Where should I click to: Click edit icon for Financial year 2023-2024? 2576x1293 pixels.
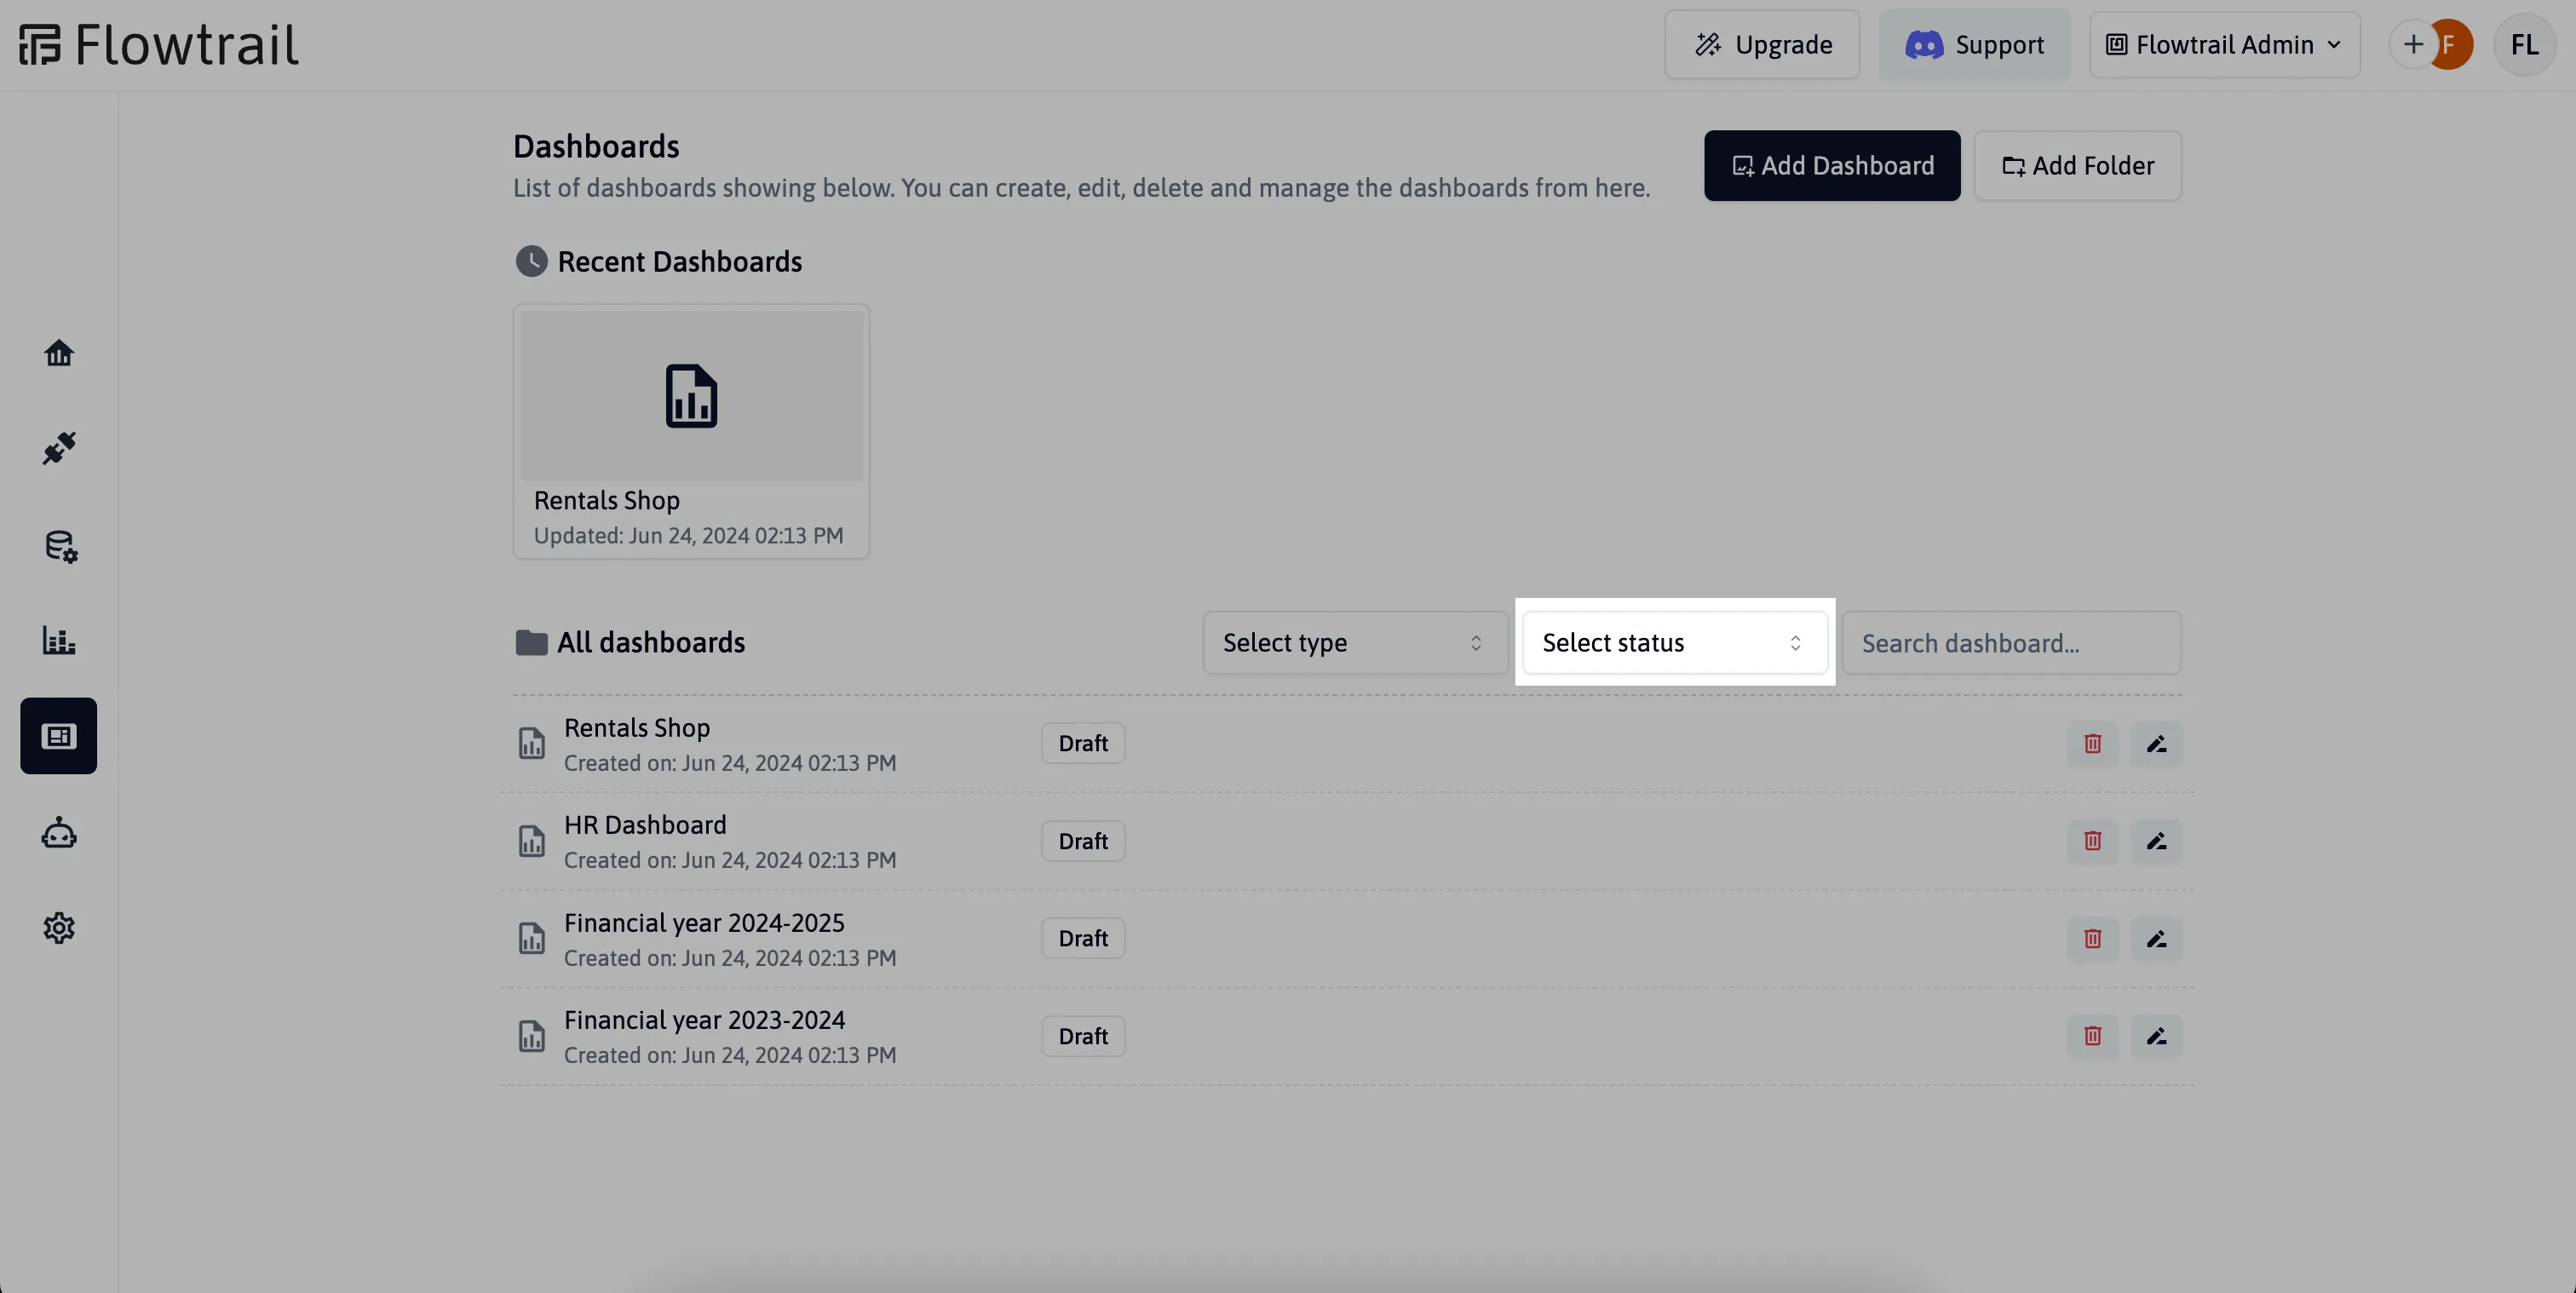click(x=2155, y=1036)
